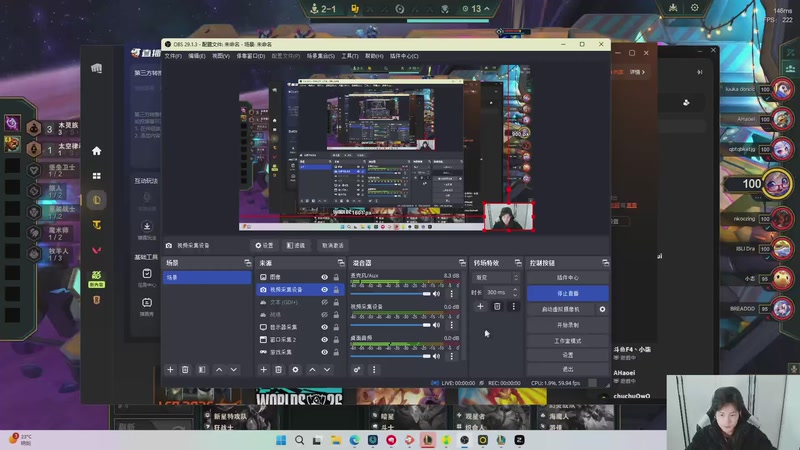Remove selected source with the 来源 panel trash icon

pos(279,369)
